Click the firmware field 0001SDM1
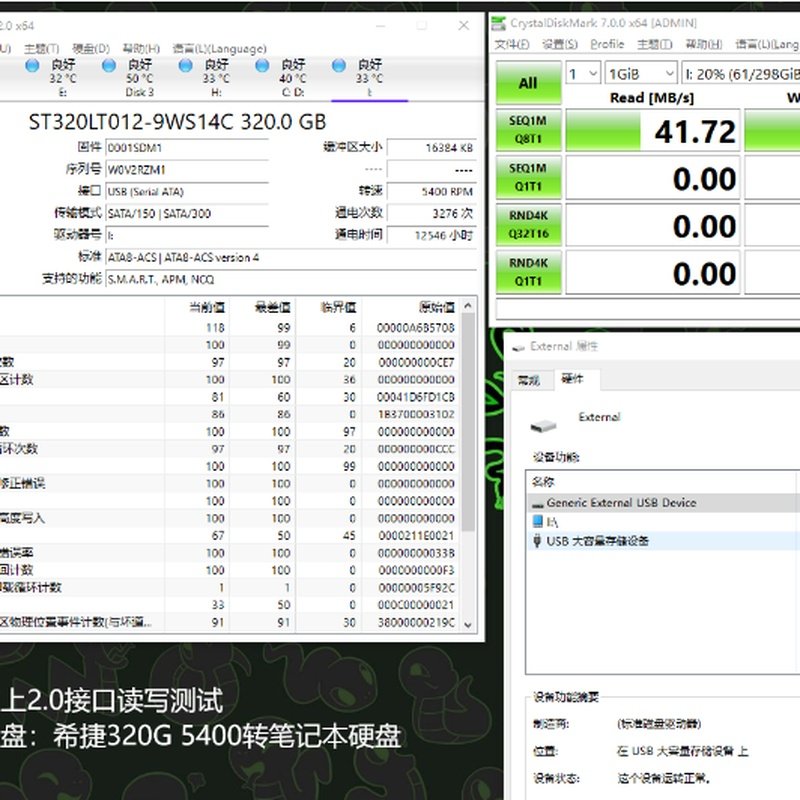Screen dimensions: 800x800 (x=187, y=148)
